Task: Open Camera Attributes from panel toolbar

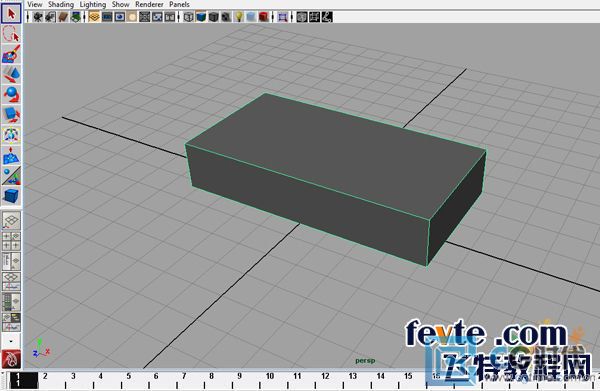Action: tap(50, 17)
